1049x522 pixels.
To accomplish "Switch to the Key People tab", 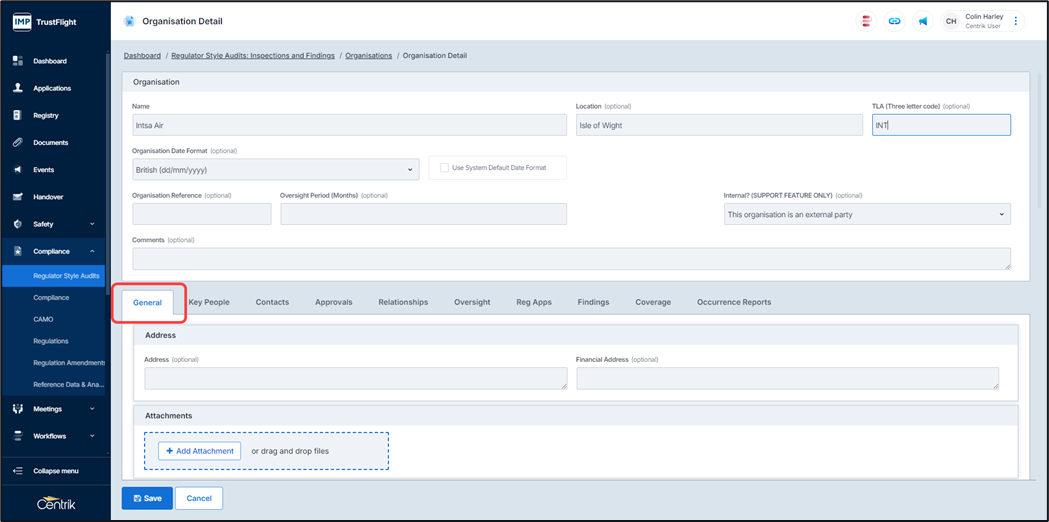I will pyautogui.click(x=209, y=302).
